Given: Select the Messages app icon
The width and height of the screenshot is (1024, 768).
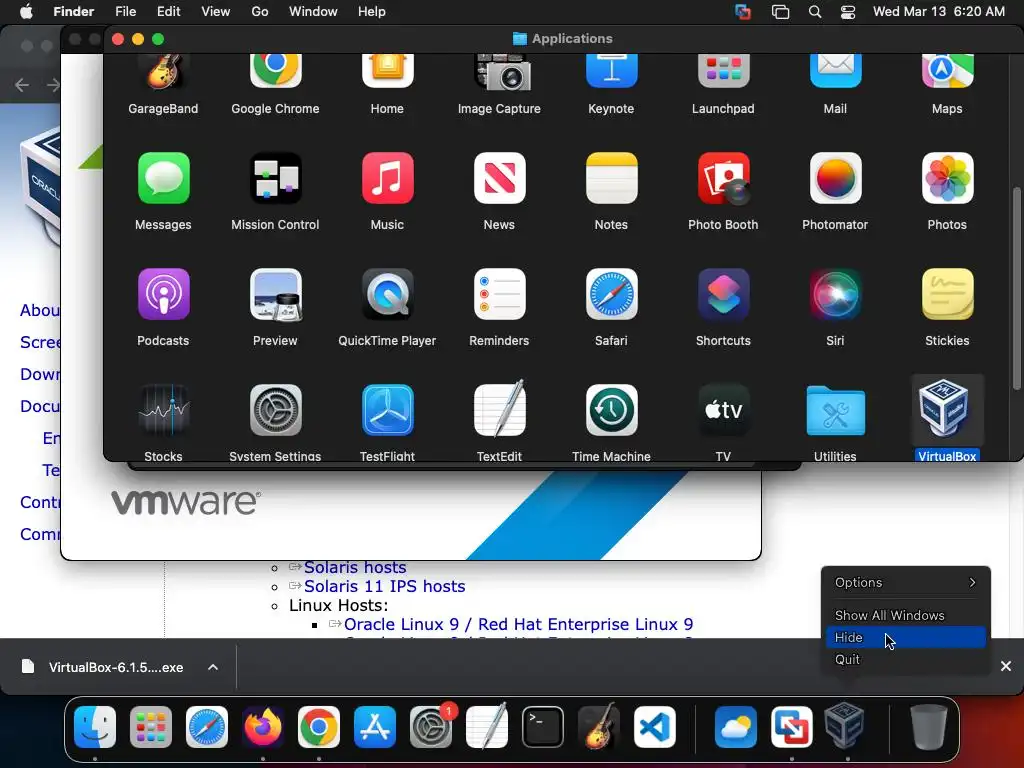Looking at the screenshot, I should [x=163, y=178].
